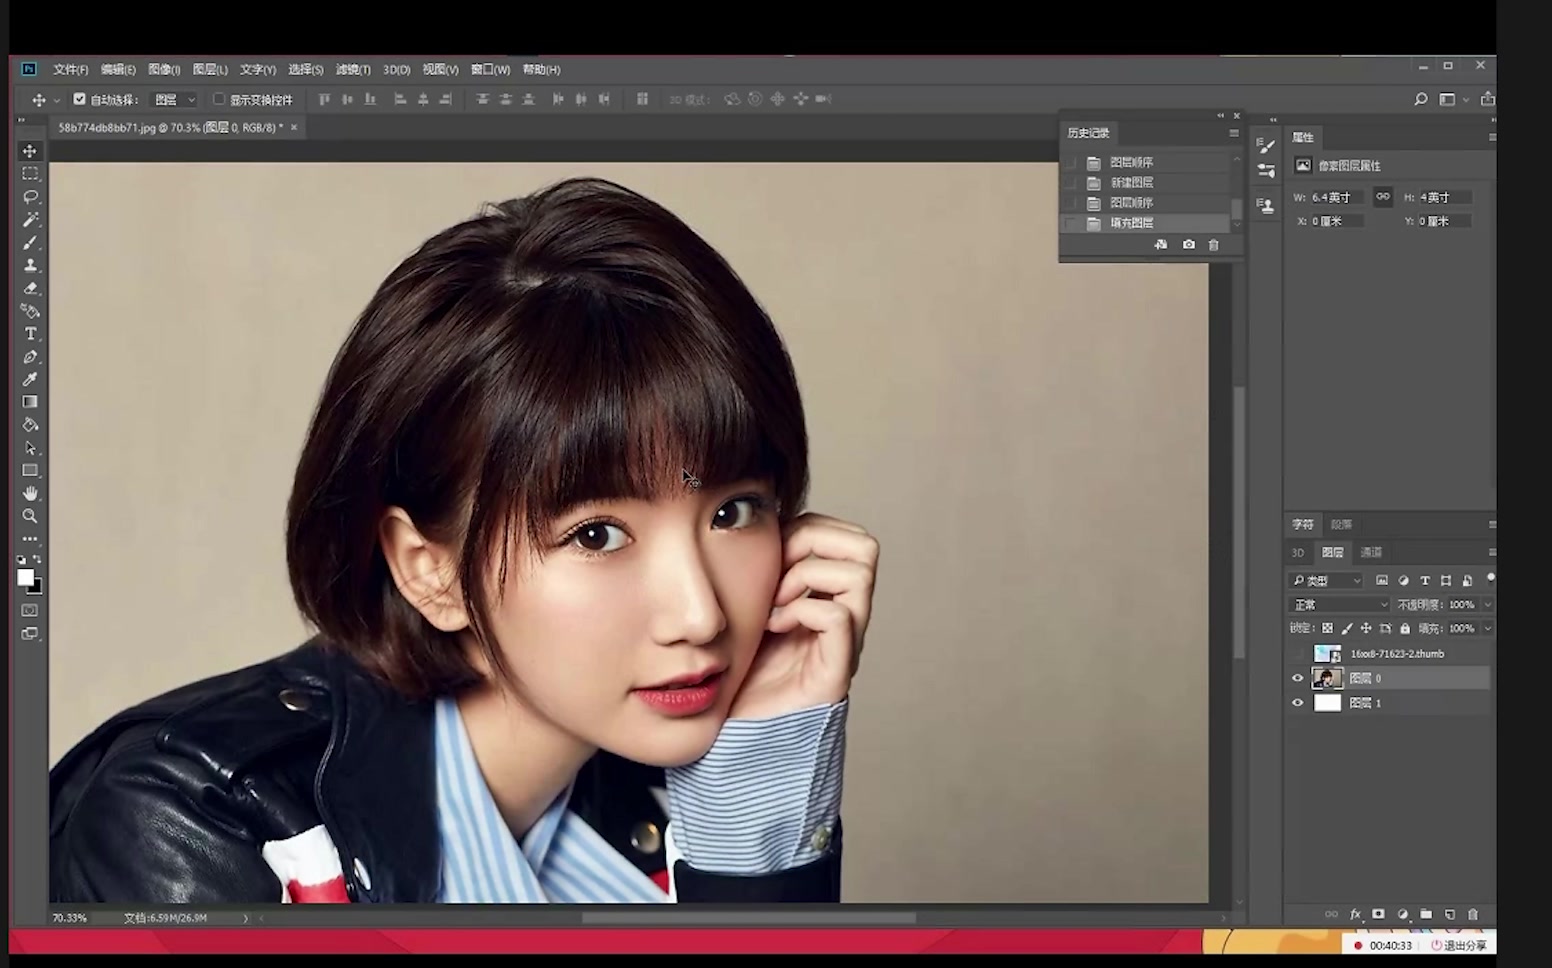Viewport: 1552px width, 968px height.
Task: Open the 文件(F) menu
Action: pyautogui.click(x=70, y=70)
